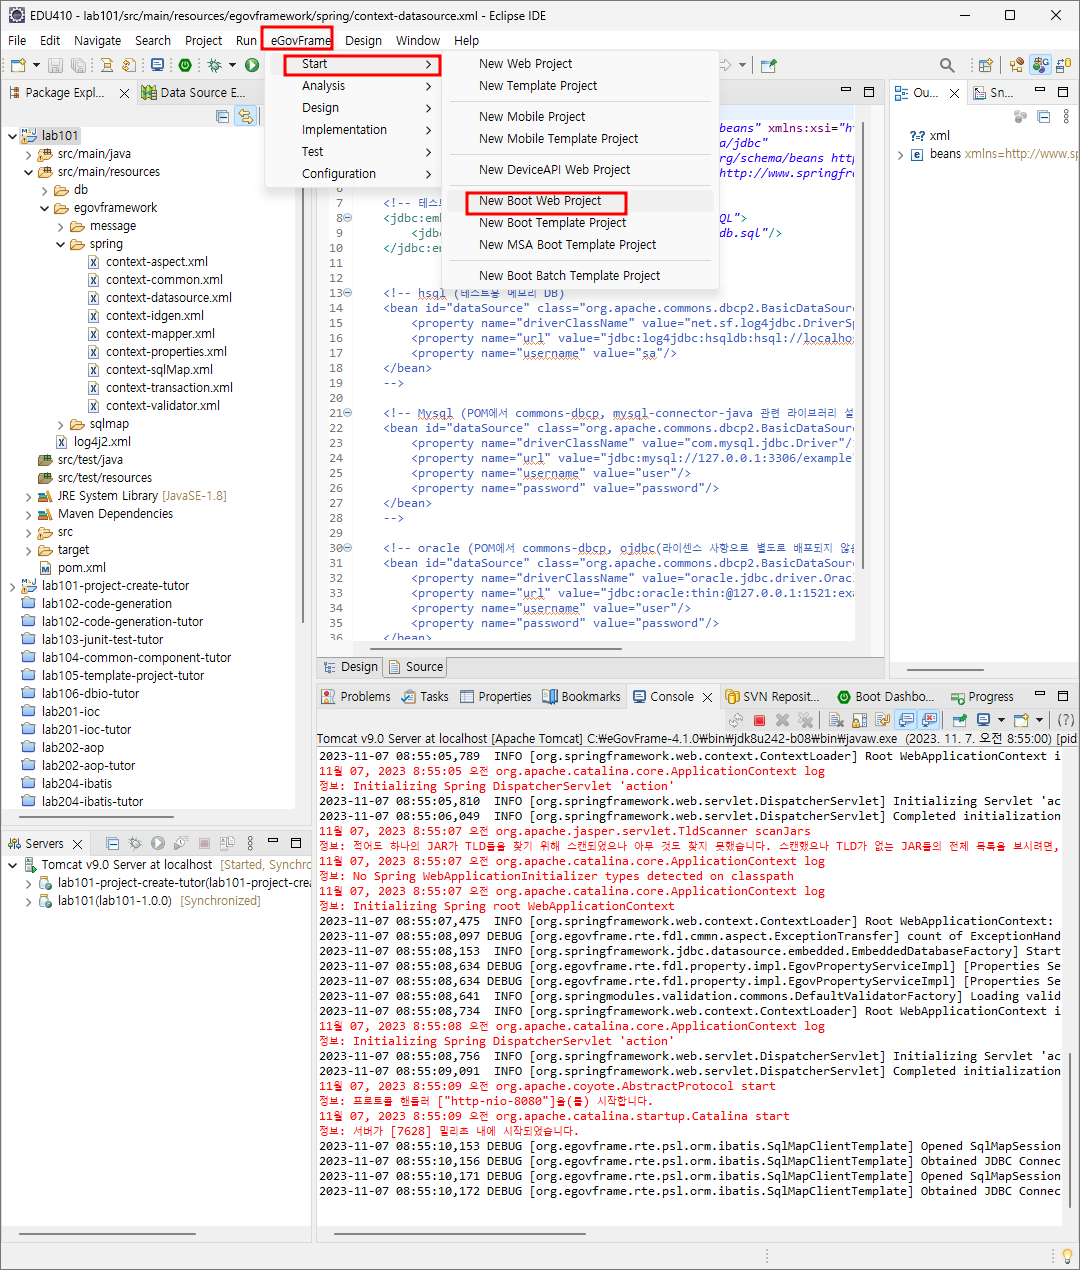Screen dimensions: 1080x1270
Task: Collapse the egovframework folder
Action: point(44,208)
